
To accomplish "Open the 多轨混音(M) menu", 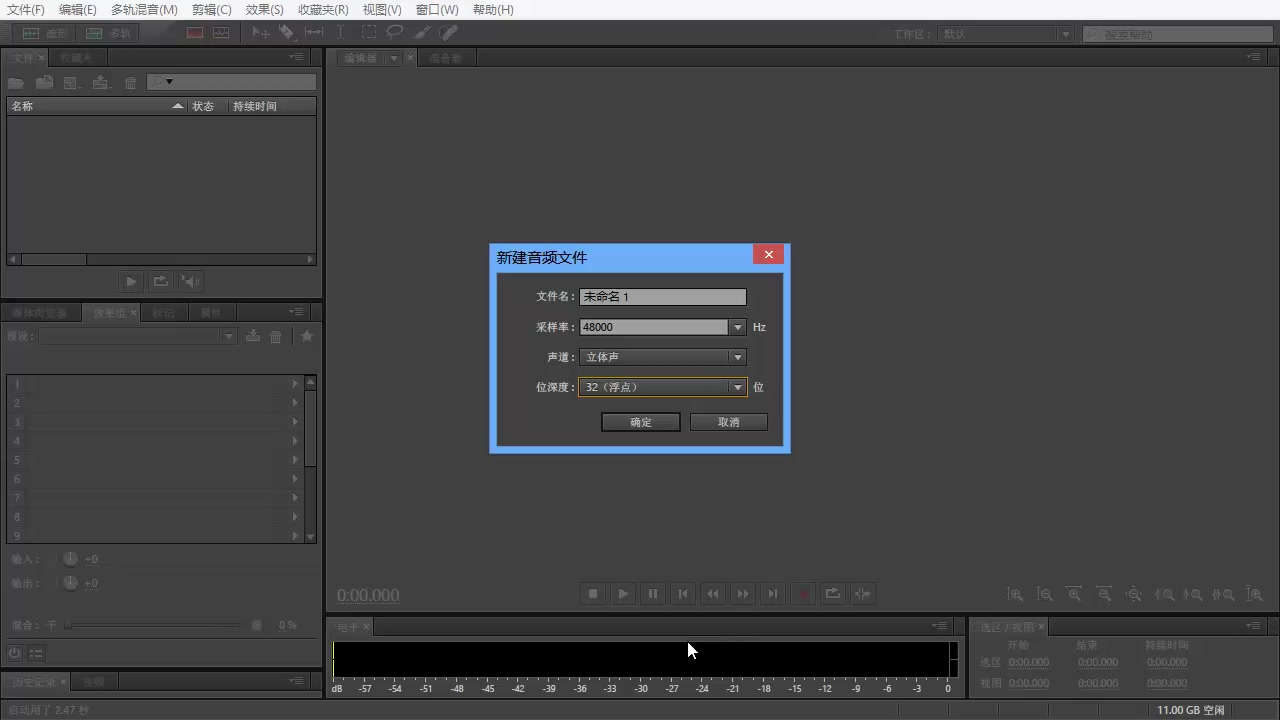I will click(144, 10).
